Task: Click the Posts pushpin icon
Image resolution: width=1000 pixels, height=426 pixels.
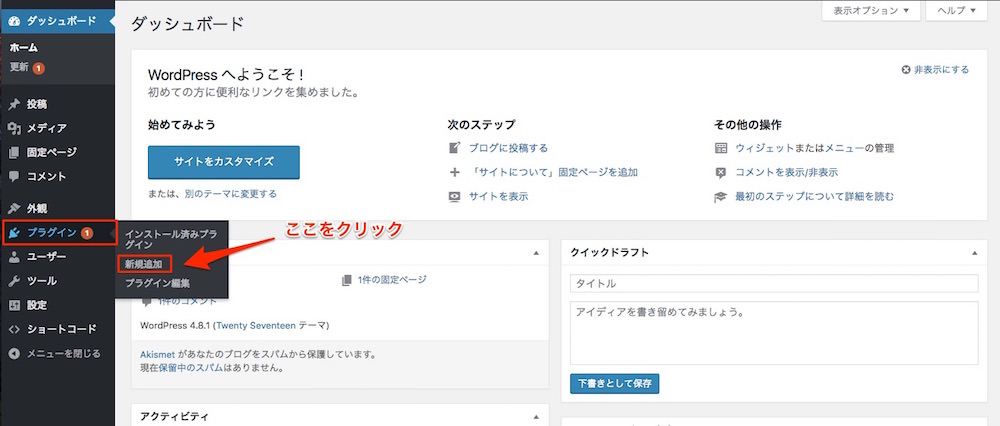Action: pos(15,104)
